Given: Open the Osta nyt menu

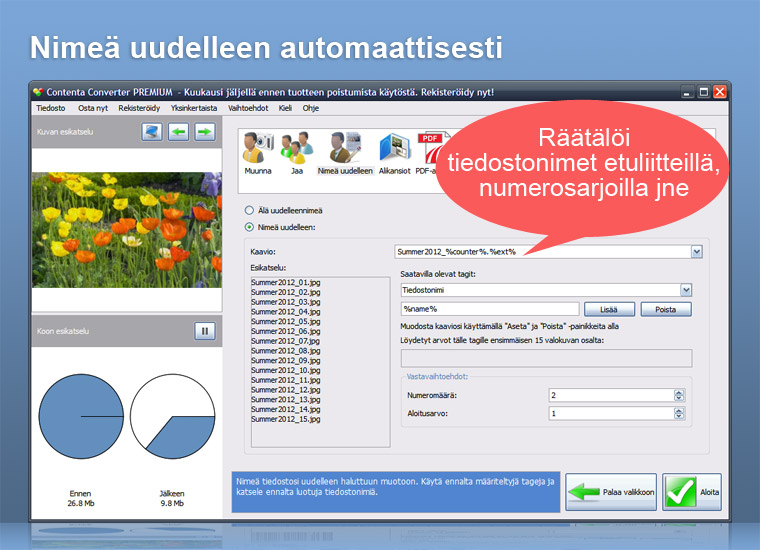Looking at the screenshot, I should 93,108.
